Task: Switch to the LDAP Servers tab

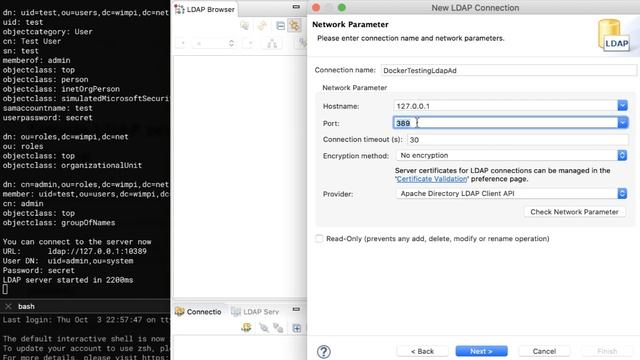Action: (255, 311)
